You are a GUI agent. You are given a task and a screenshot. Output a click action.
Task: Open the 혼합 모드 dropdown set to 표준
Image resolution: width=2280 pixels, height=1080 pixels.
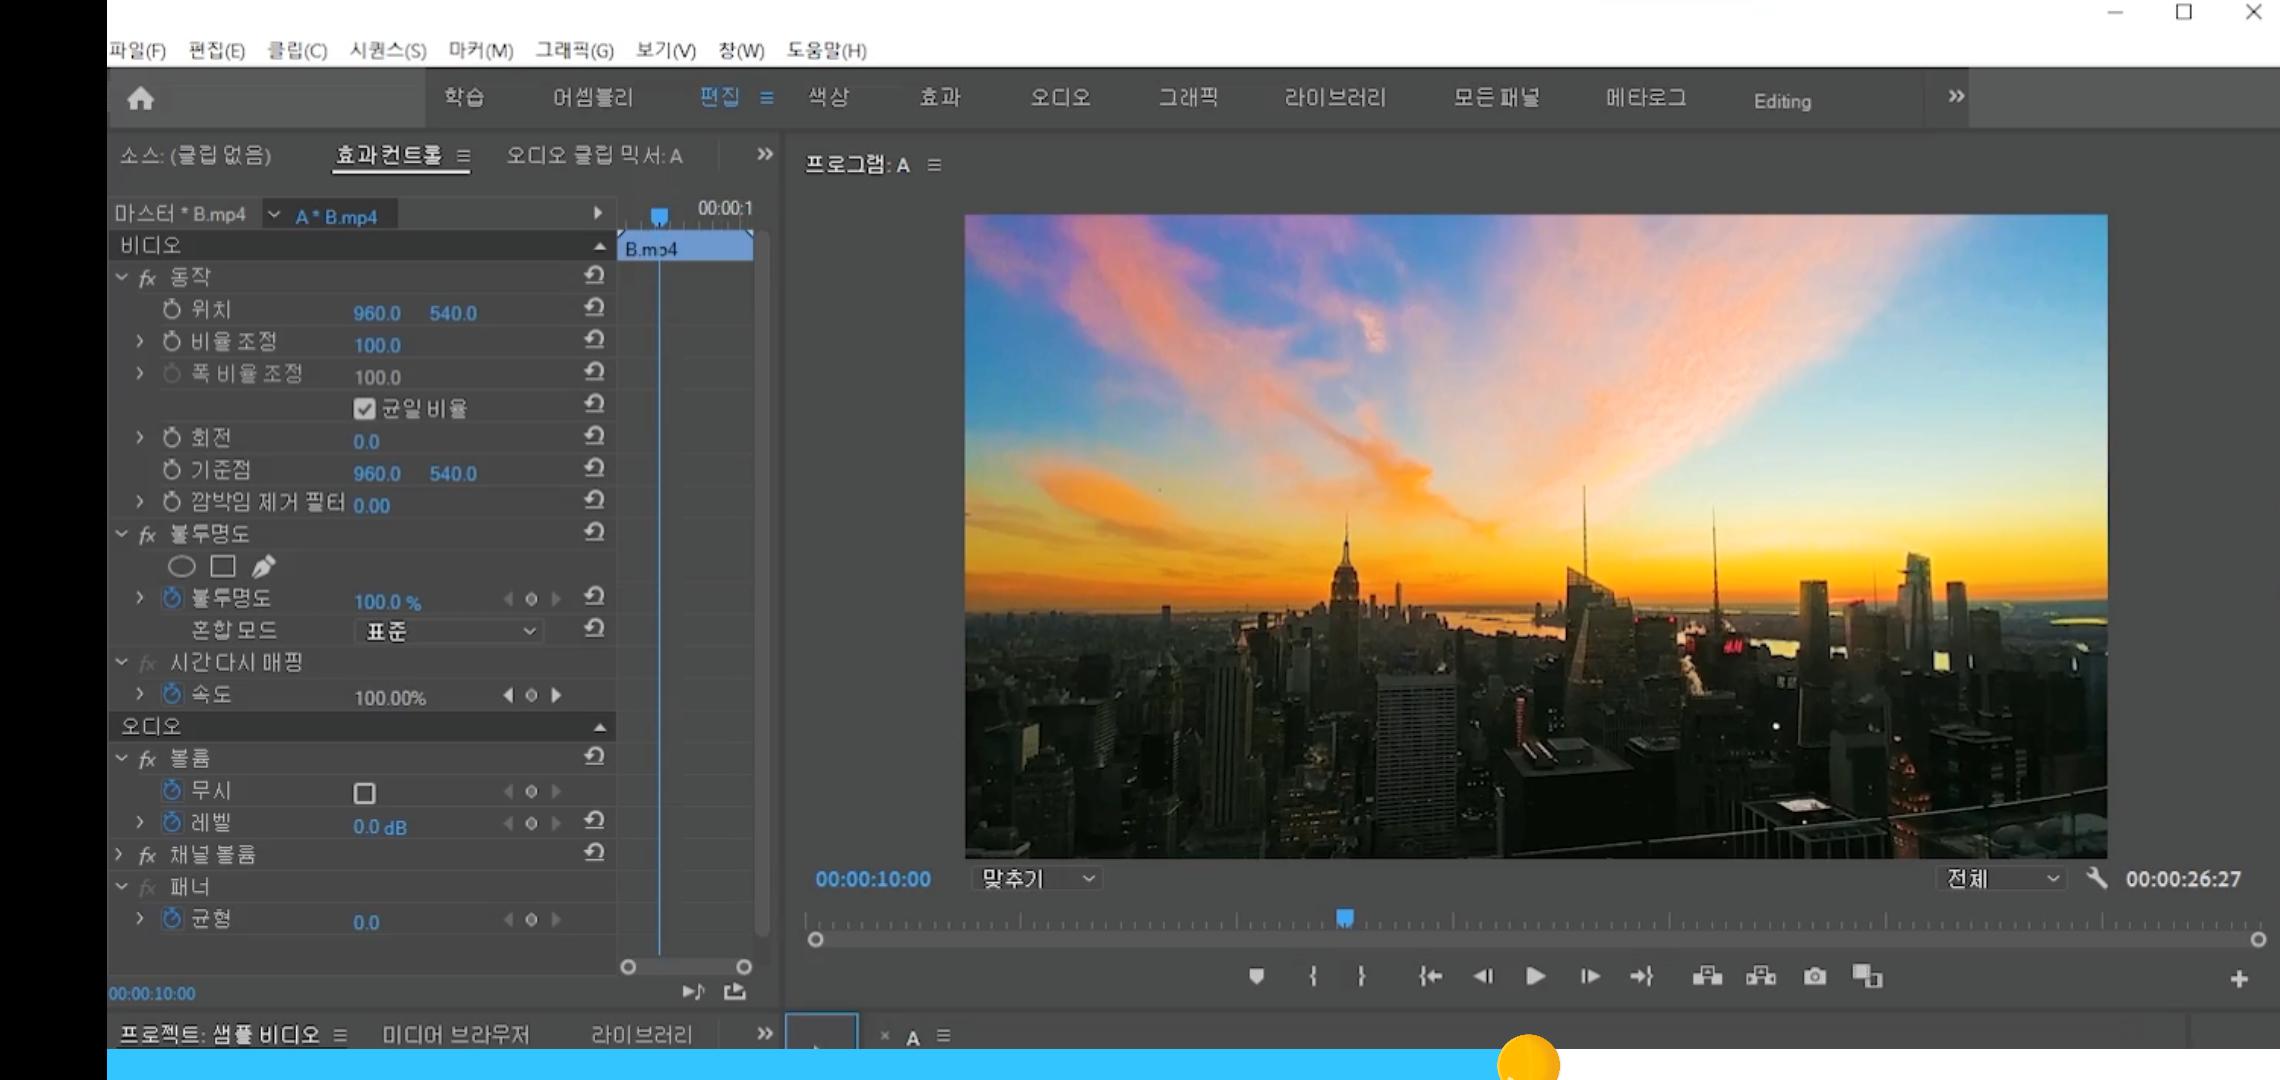[448, 631]
